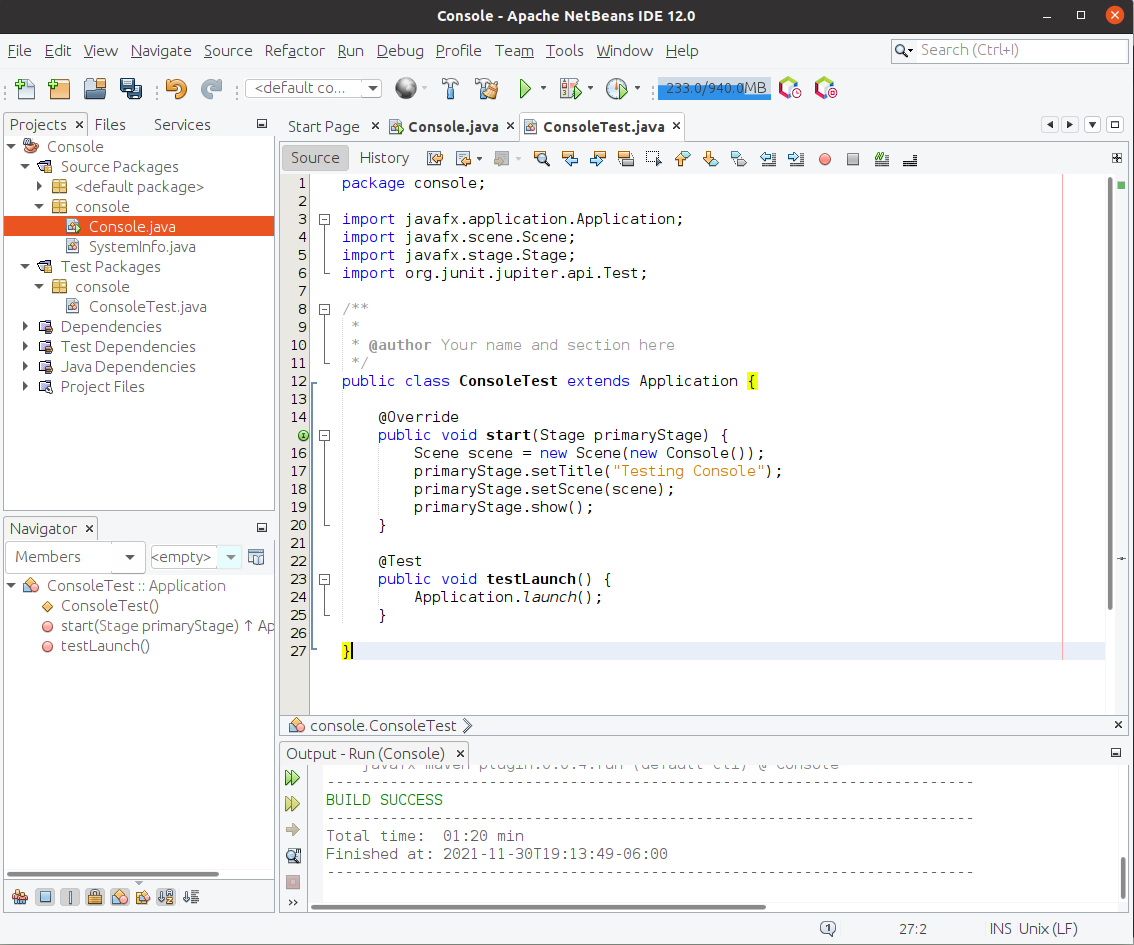Toggle Sort by Name in Navigator
Screen dimensions: 1134x945
(x=166, y=897)
